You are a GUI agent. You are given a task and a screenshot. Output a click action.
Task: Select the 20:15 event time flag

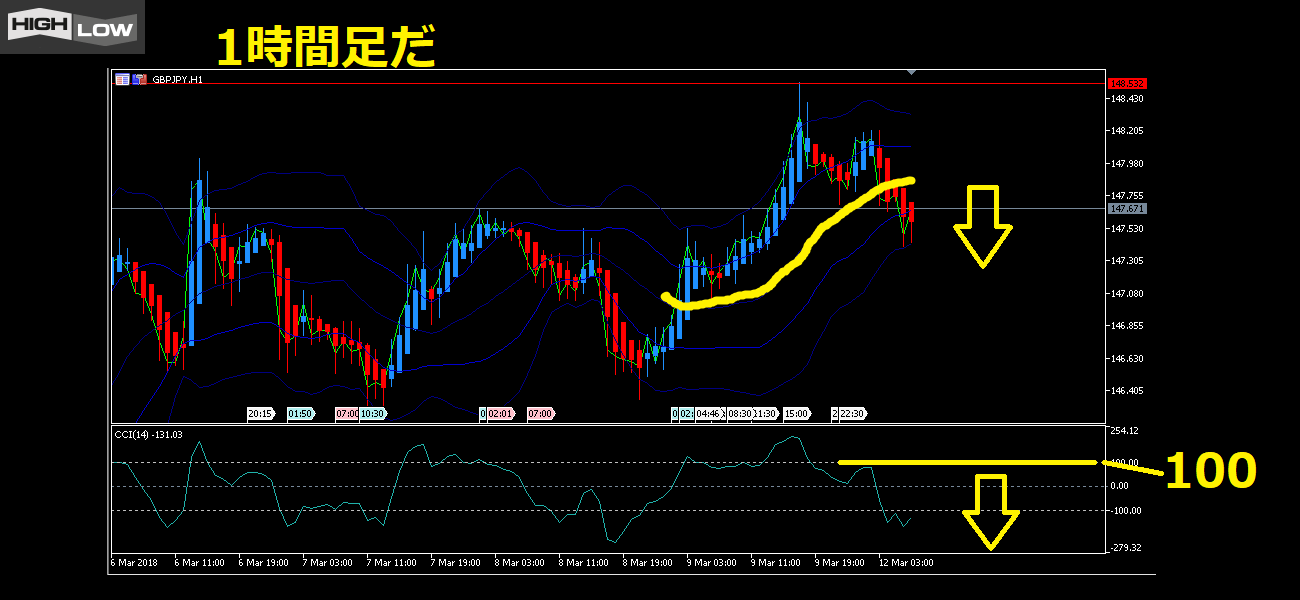[261, 413]
